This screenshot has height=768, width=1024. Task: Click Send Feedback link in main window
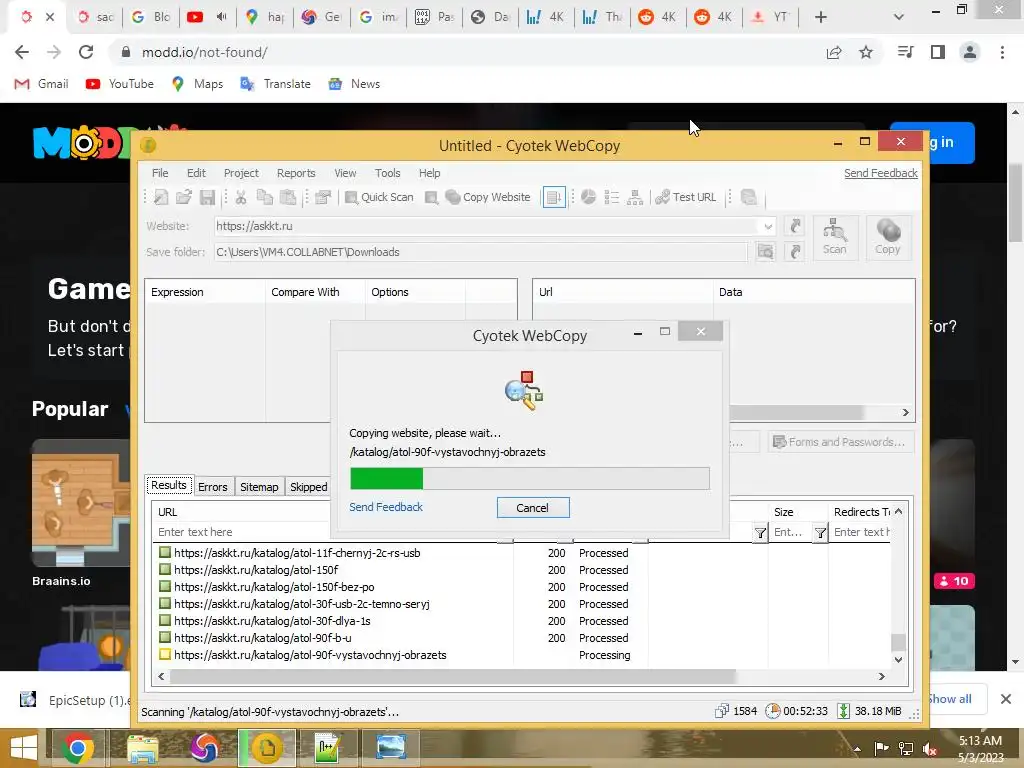click(x=880, y=173)
